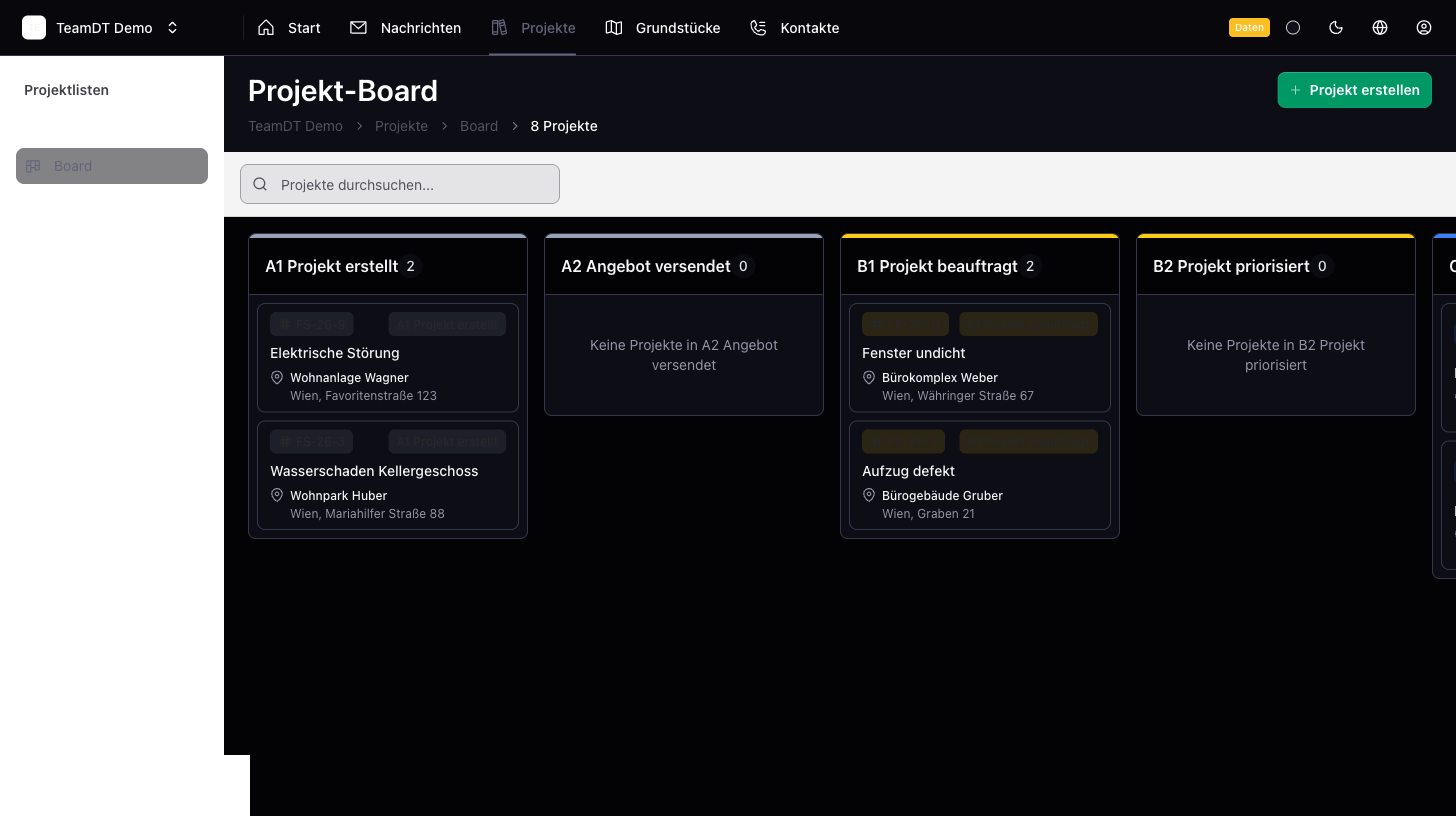Toggle dark mode with the moon icon
The height and width of the screenshot is (816, 1456).
pos(1336,27)
